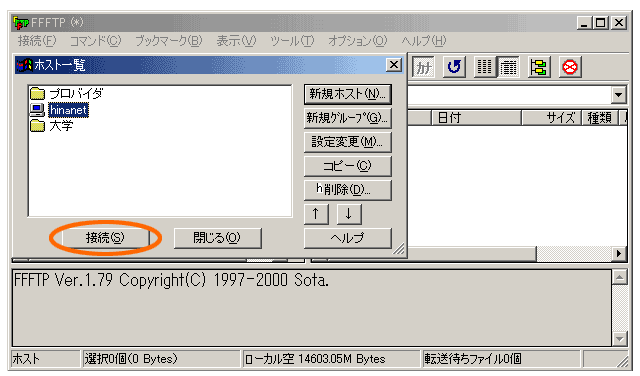The image size is (640, 376).
Task: Click the 新規ホスト(N) button
Action: click(x=348, y=94)
